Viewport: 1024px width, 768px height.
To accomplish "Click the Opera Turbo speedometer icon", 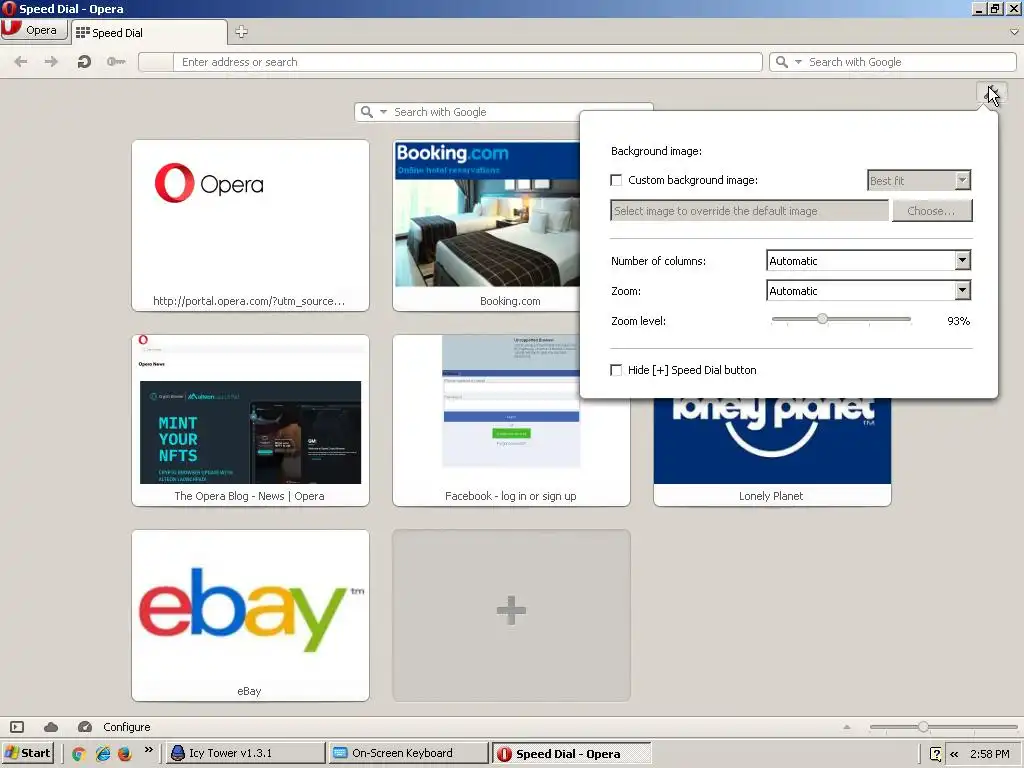I will coord(85,727).
